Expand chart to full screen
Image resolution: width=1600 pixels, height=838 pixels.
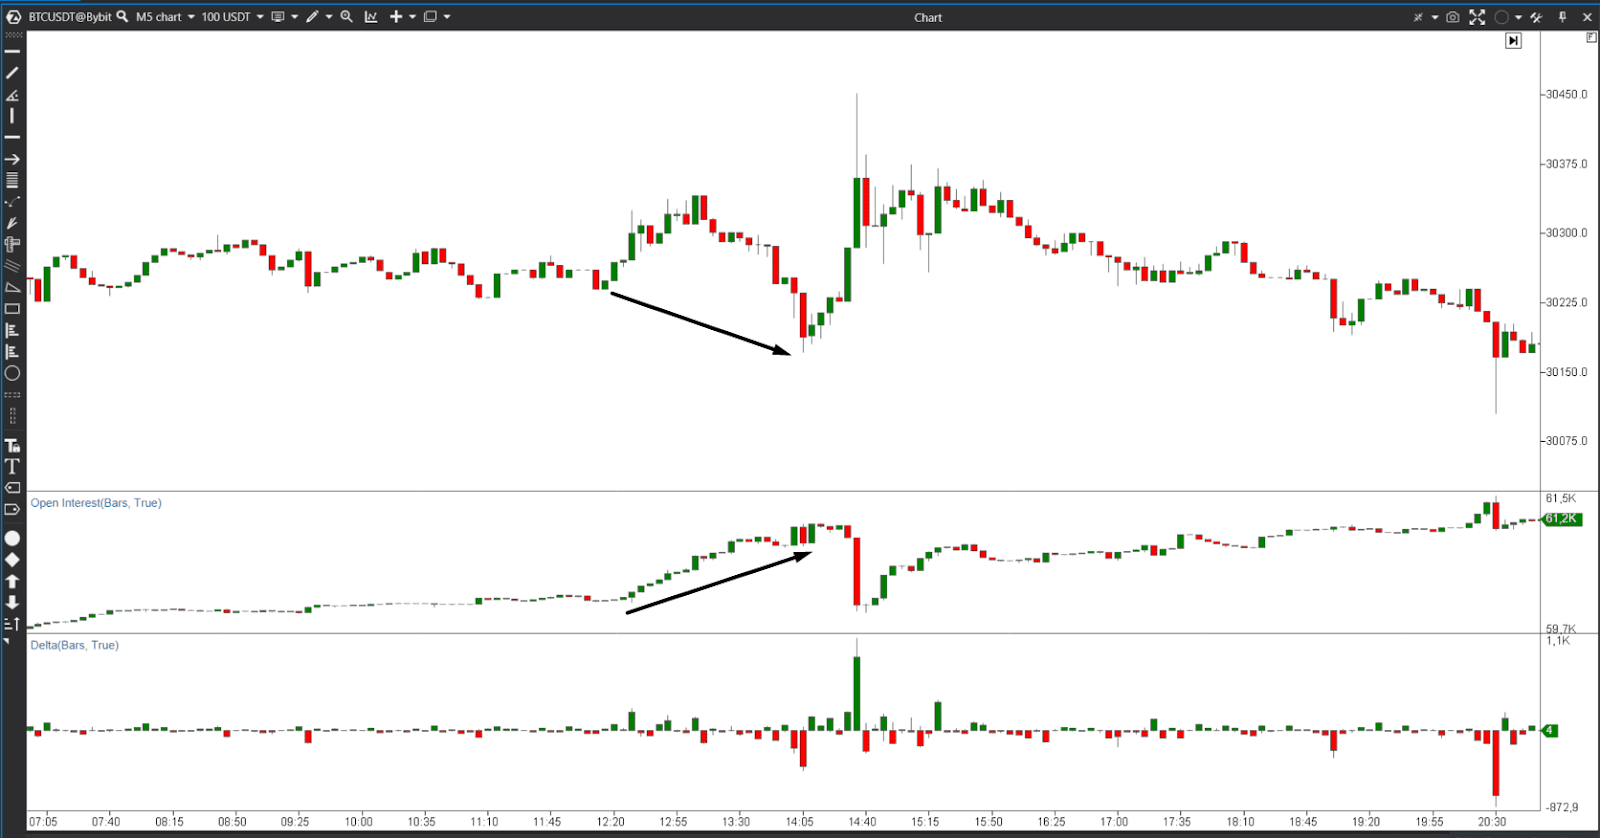[x=1477, y=17]
